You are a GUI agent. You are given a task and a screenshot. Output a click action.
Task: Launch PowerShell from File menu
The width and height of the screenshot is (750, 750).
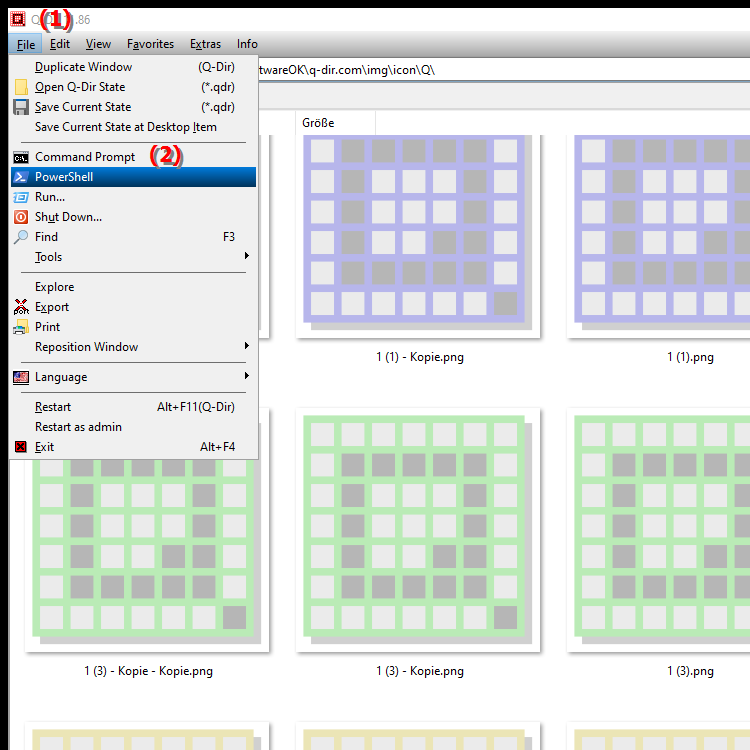(x=133, y=177)
